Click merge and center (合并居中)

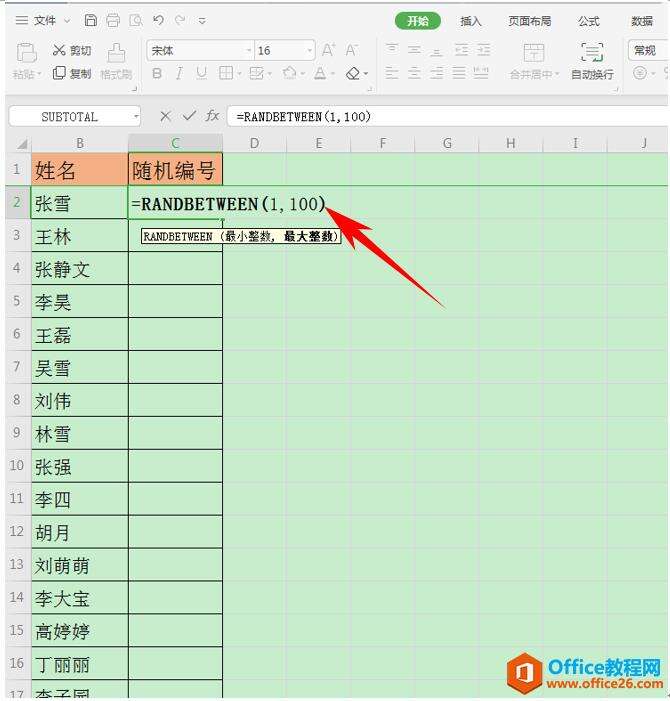coord(534,61)
